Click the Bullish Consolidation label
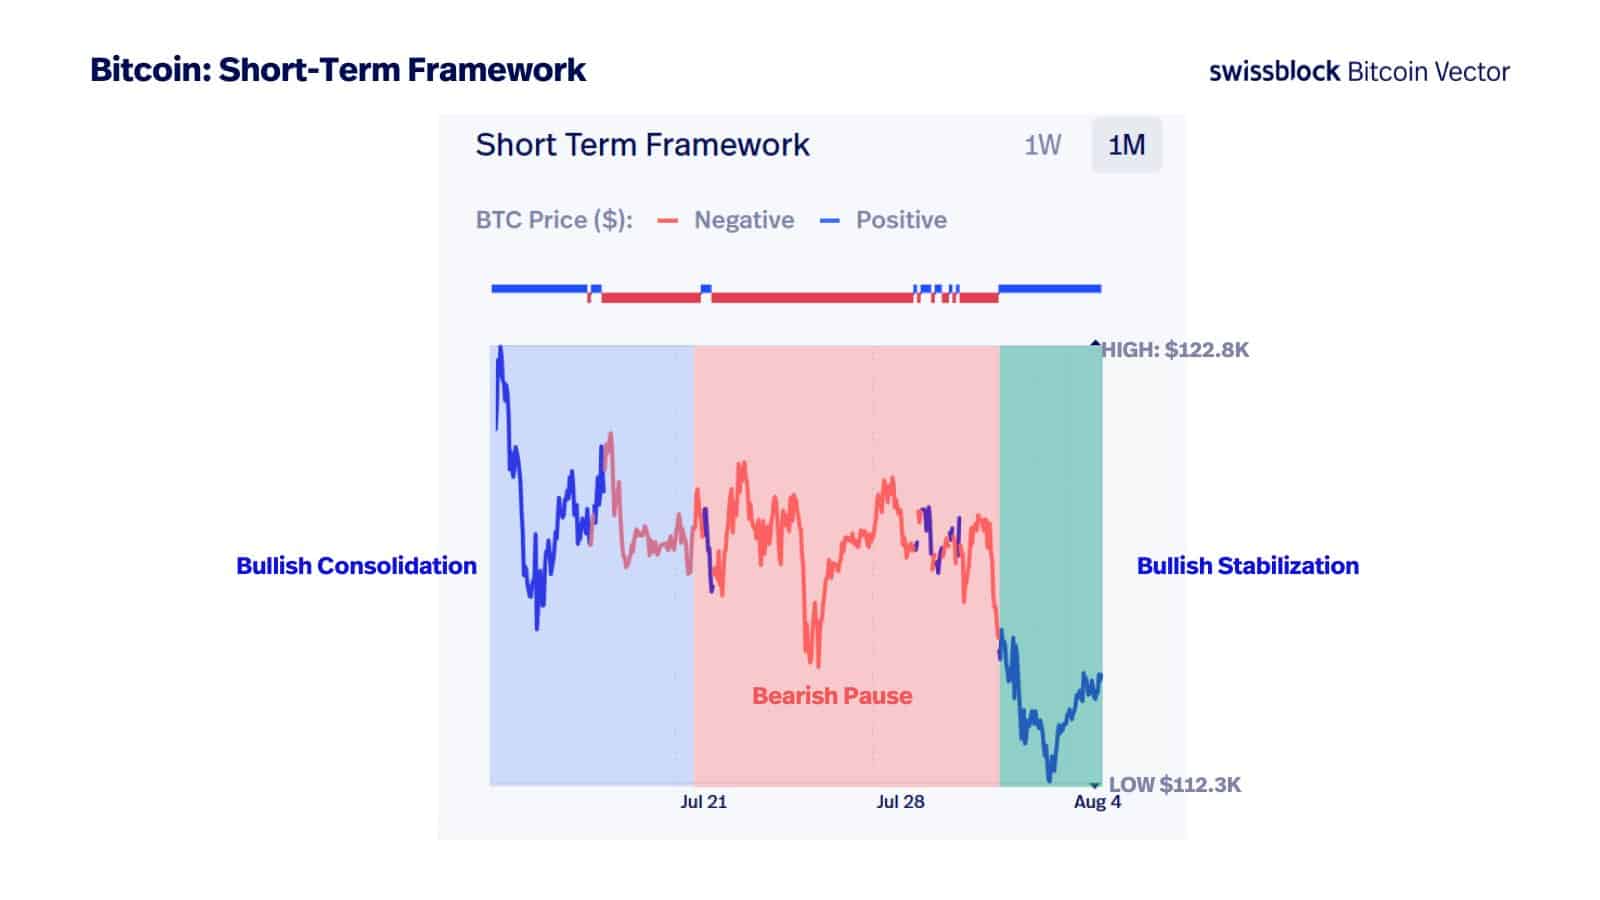The width and height of the screenshot is (1600, 900). pos(356,566)
